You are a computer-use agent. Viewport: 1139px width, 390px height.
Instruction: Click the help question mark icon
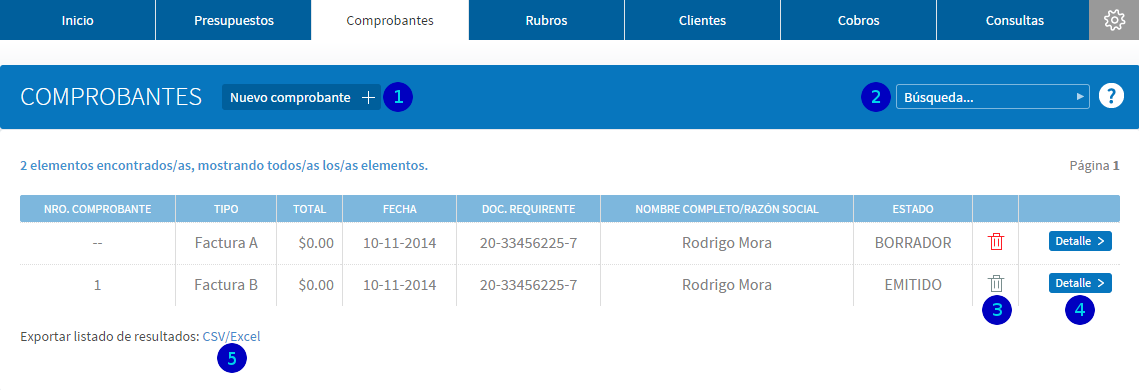coord(1111,96)
